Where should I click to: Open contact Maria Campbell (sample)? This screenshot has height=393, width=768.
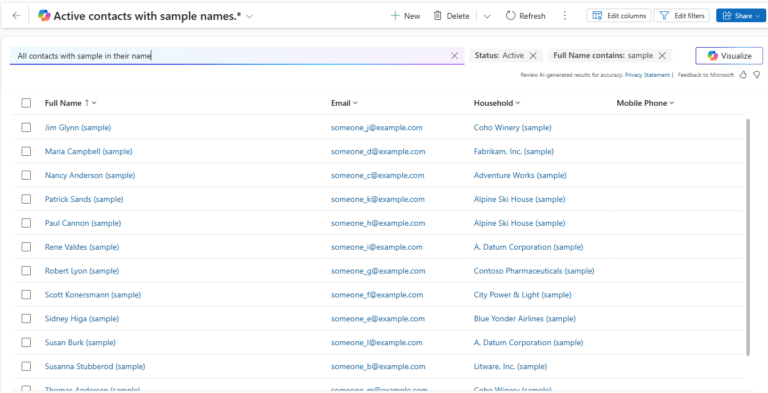point(89,151)
